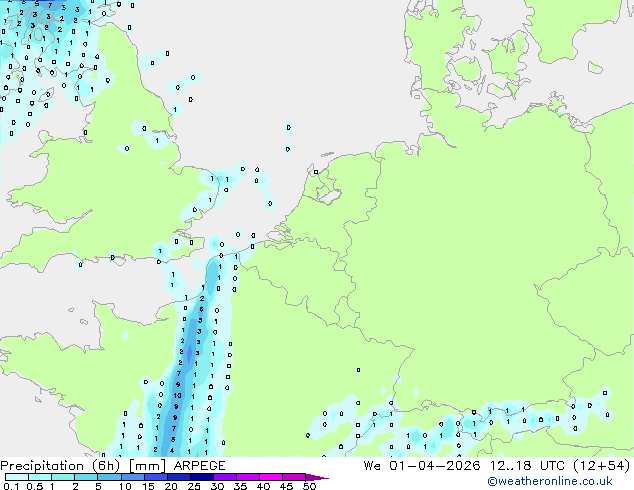Click the date '01-04-2026' text
Screen dimensions: 634x490
[434, 466]
